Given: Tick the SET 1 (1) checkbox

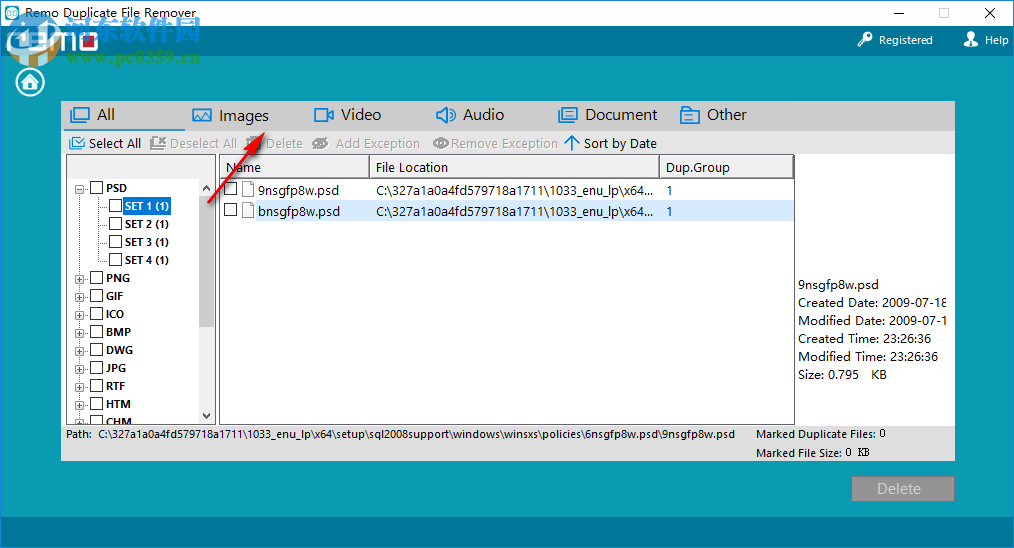Looking at the screenshot, I should click(116, 206).
